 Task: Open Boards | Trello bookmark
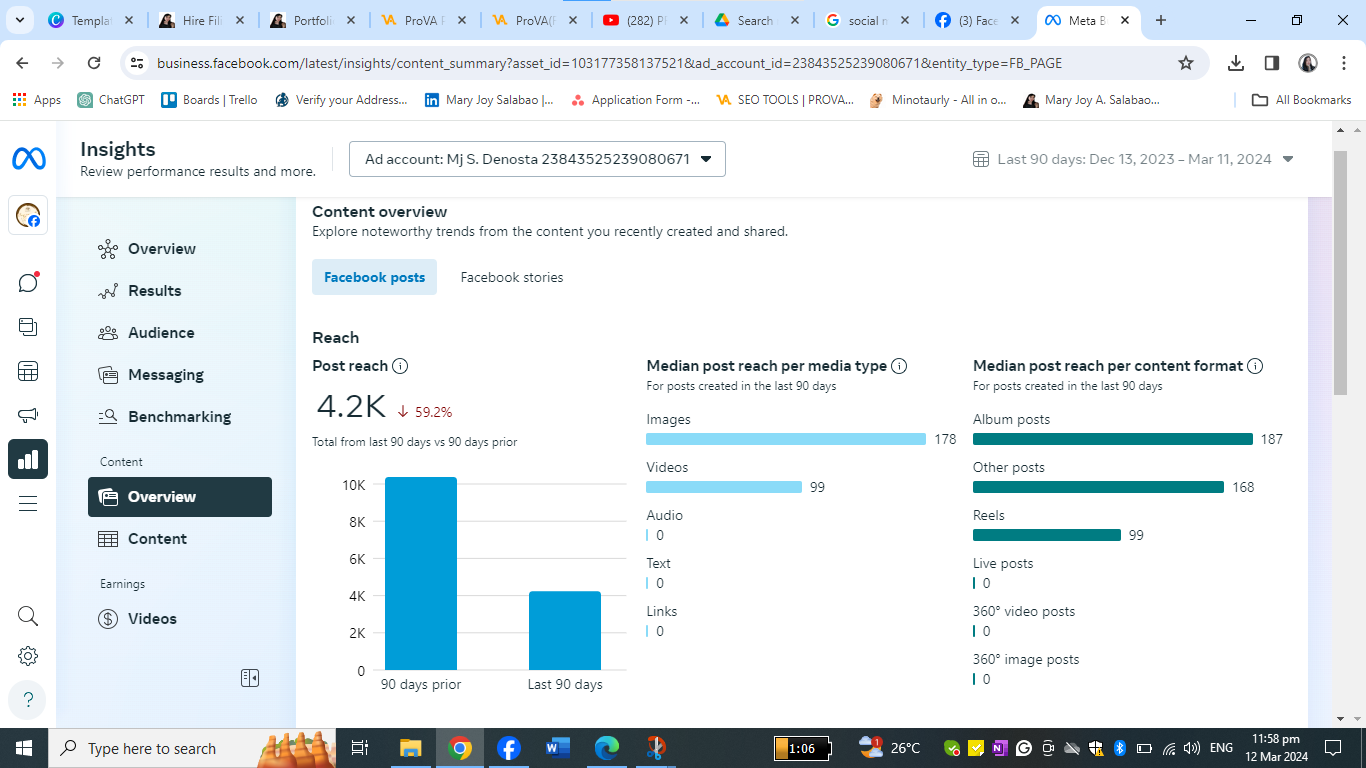click(x=209, y=100)
